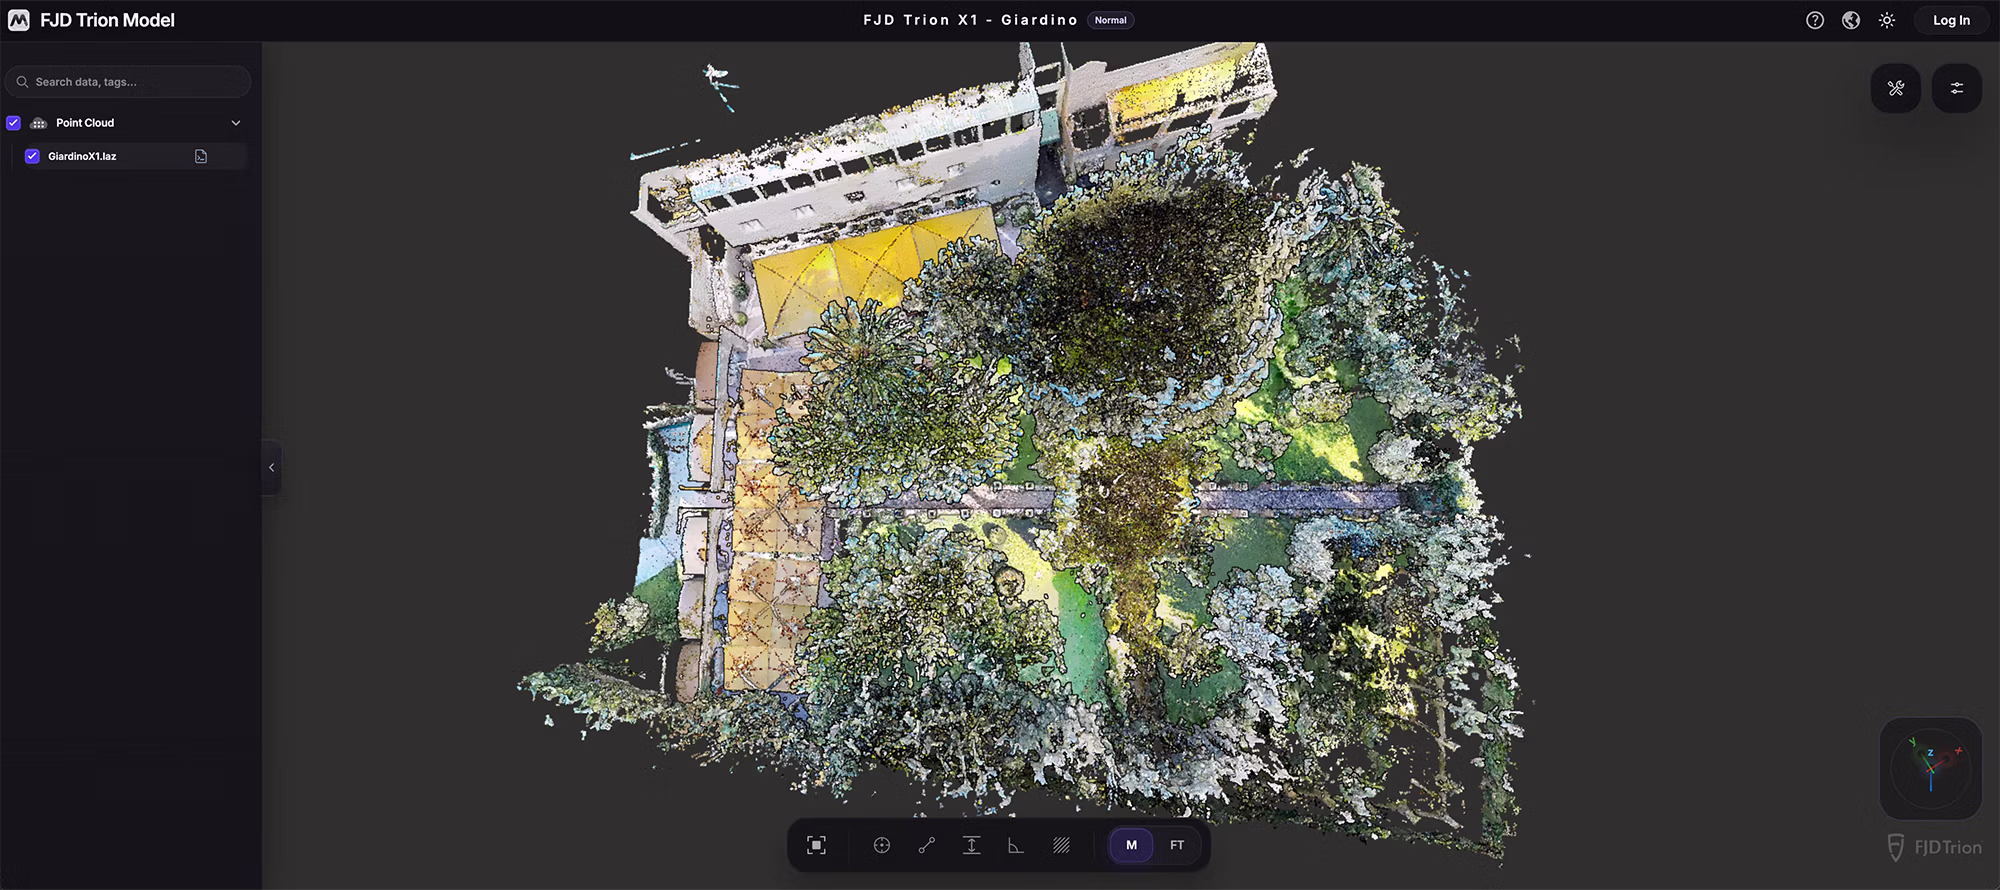Open the tools wrench icon panel
The width and height of the screenshot is (2000, 890).
[x=1896, y=88]
